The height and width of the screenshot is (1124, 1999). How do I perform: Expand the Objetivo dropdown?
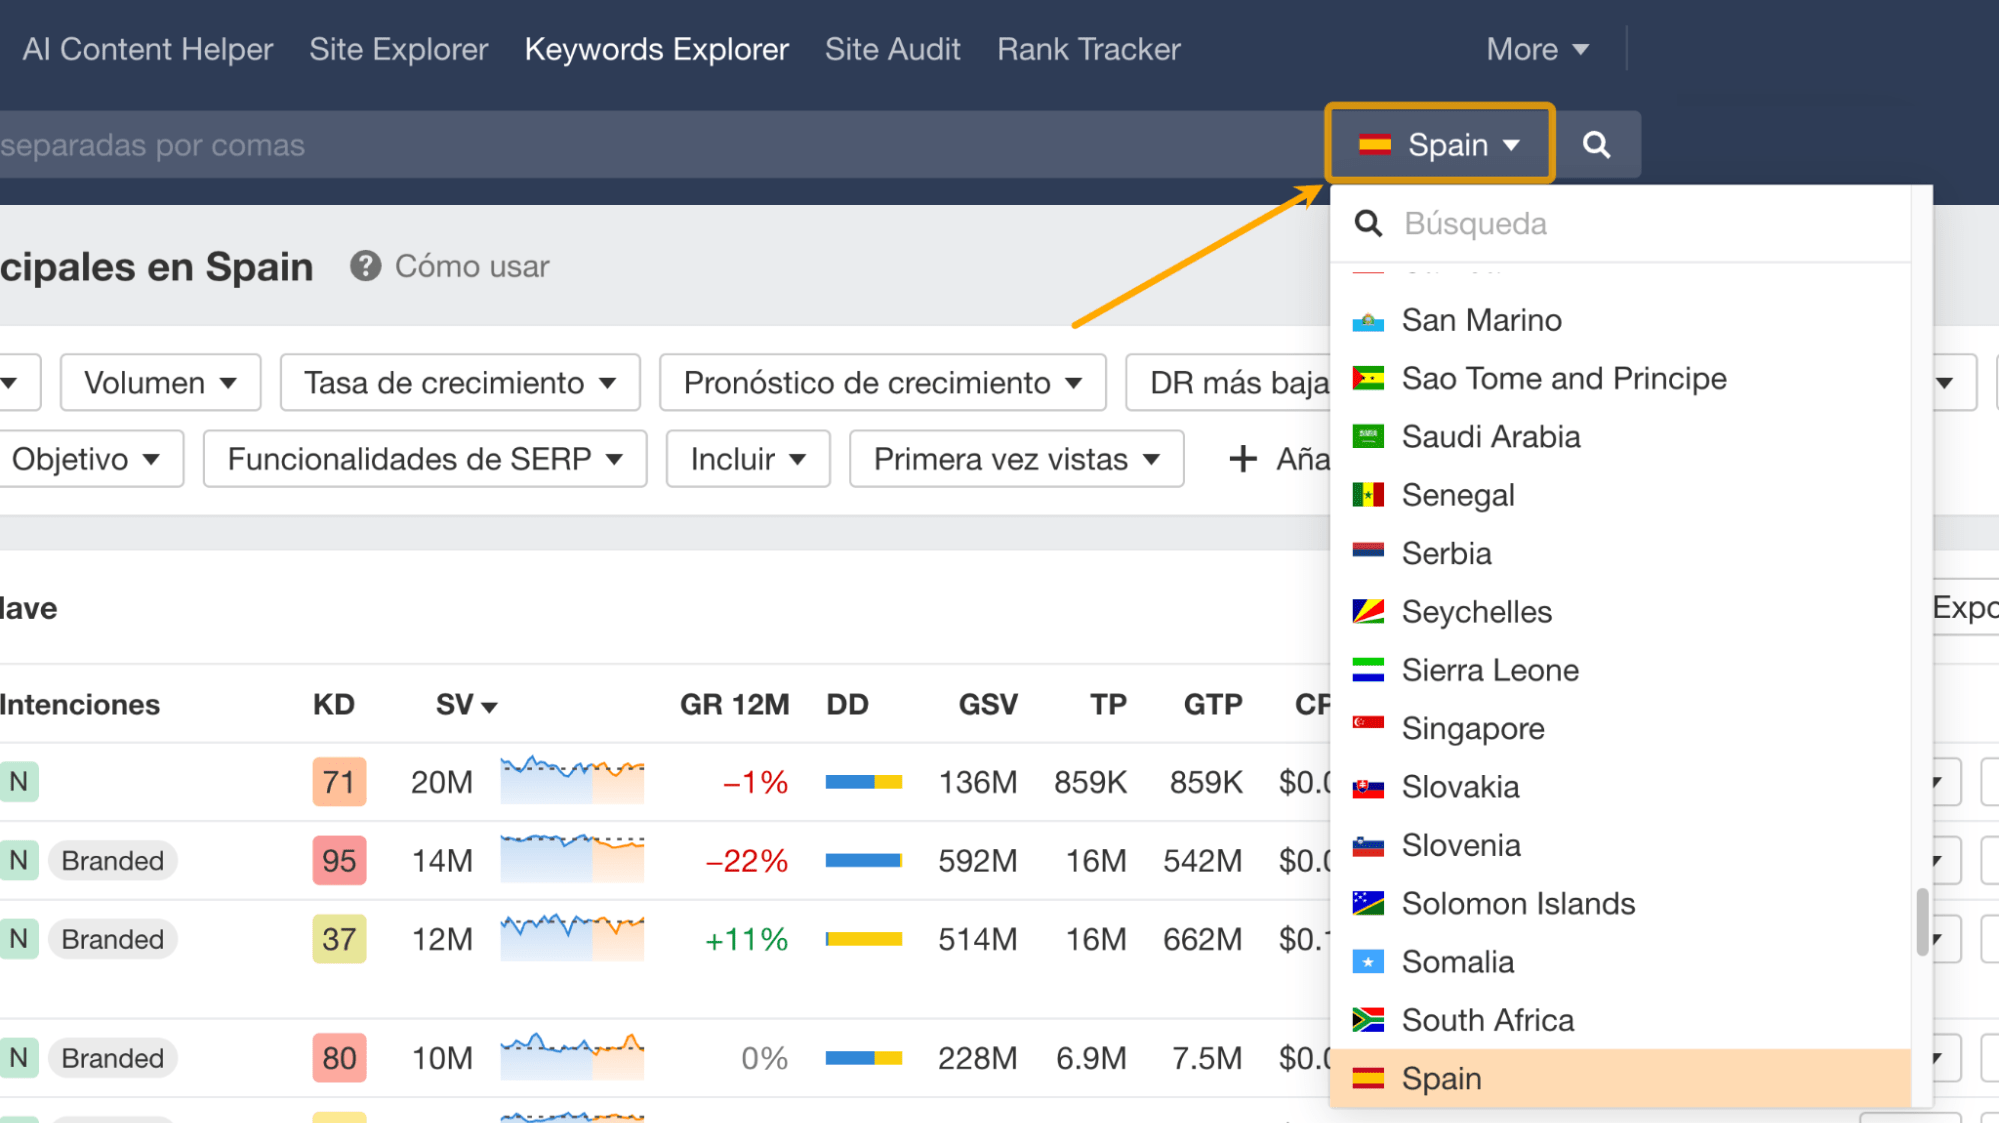(92, 458)
